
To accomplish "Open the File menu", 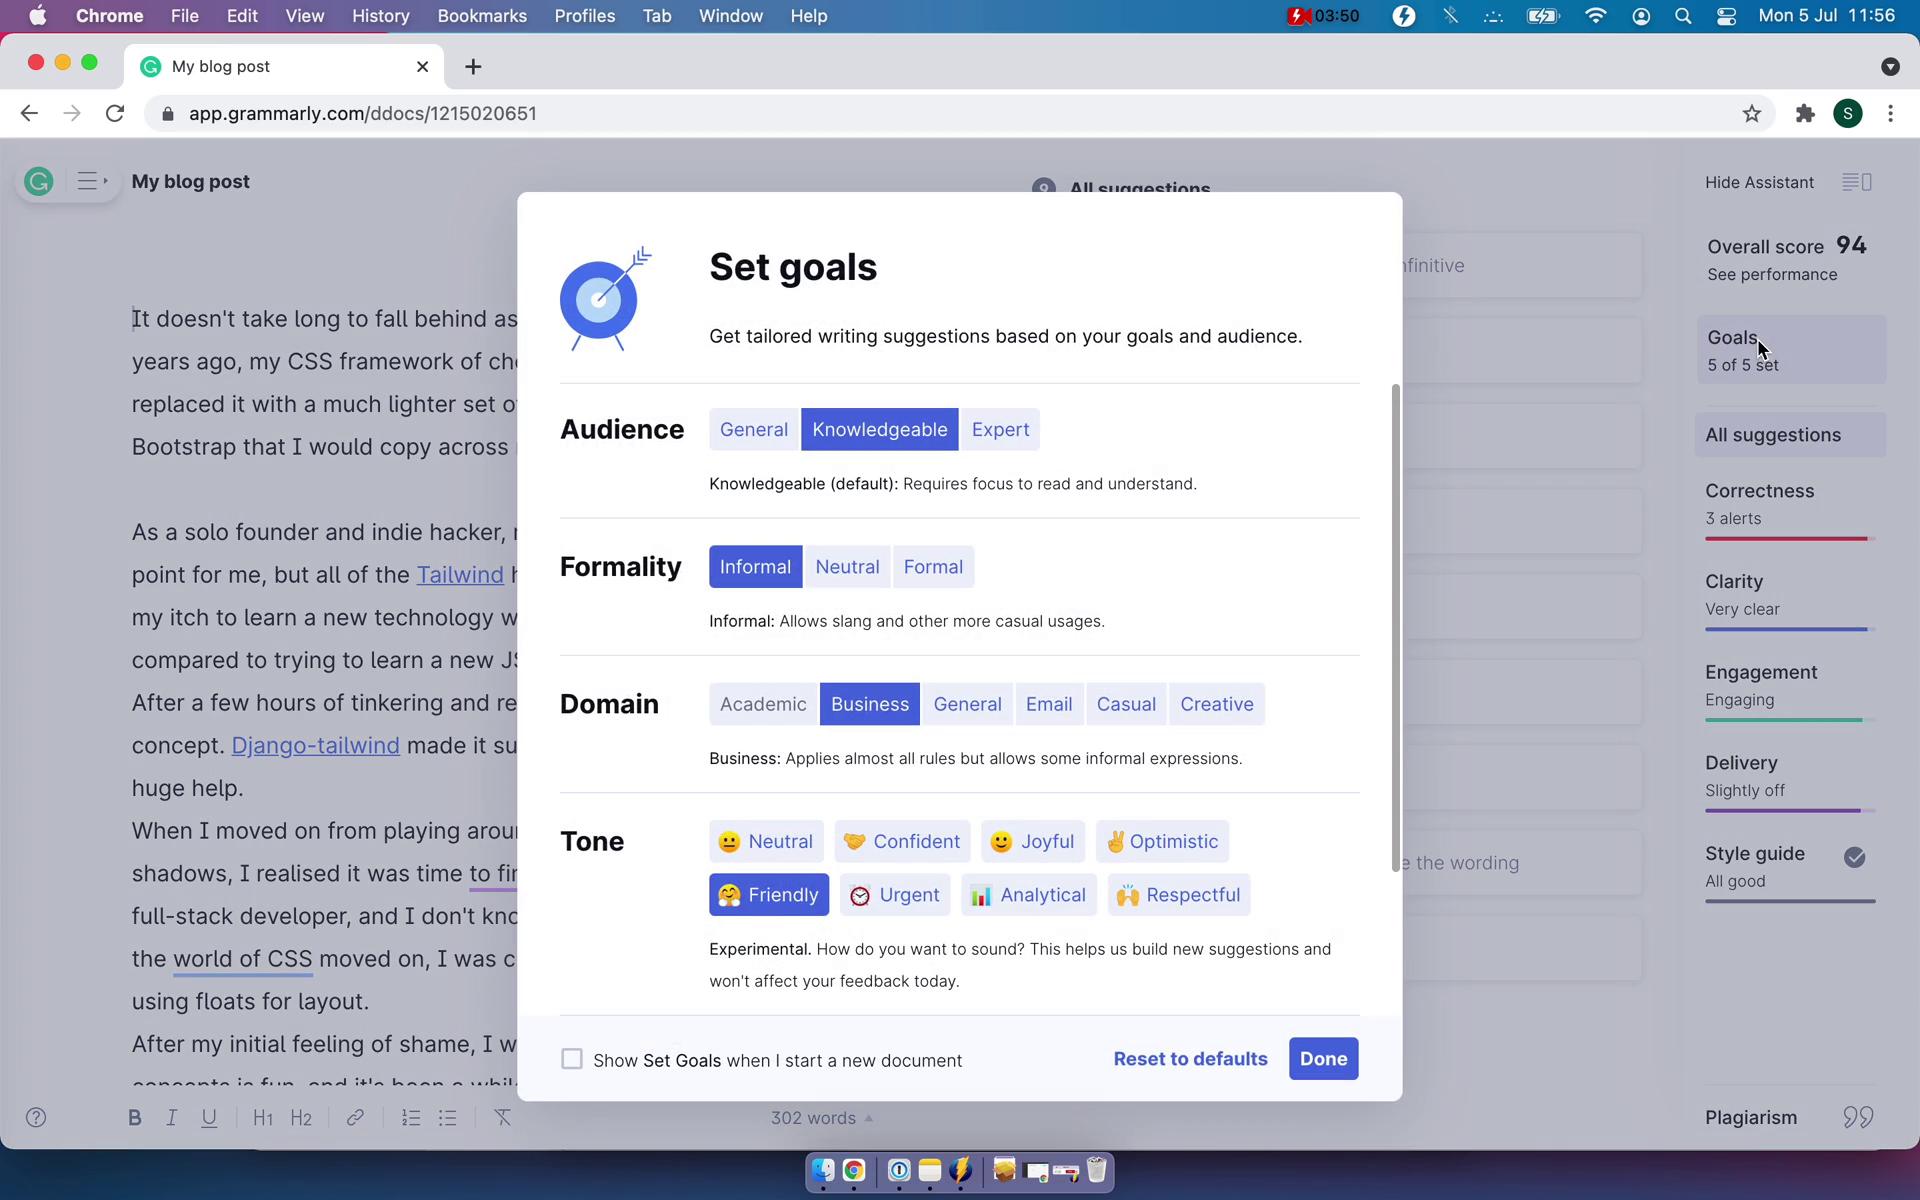I will pyautogui.click(x=184, y=16).
